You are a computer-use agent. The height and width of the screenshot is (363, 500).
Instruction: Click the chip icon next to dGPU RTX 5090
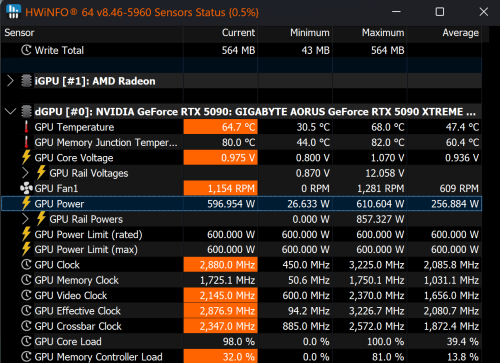[26, 112]
